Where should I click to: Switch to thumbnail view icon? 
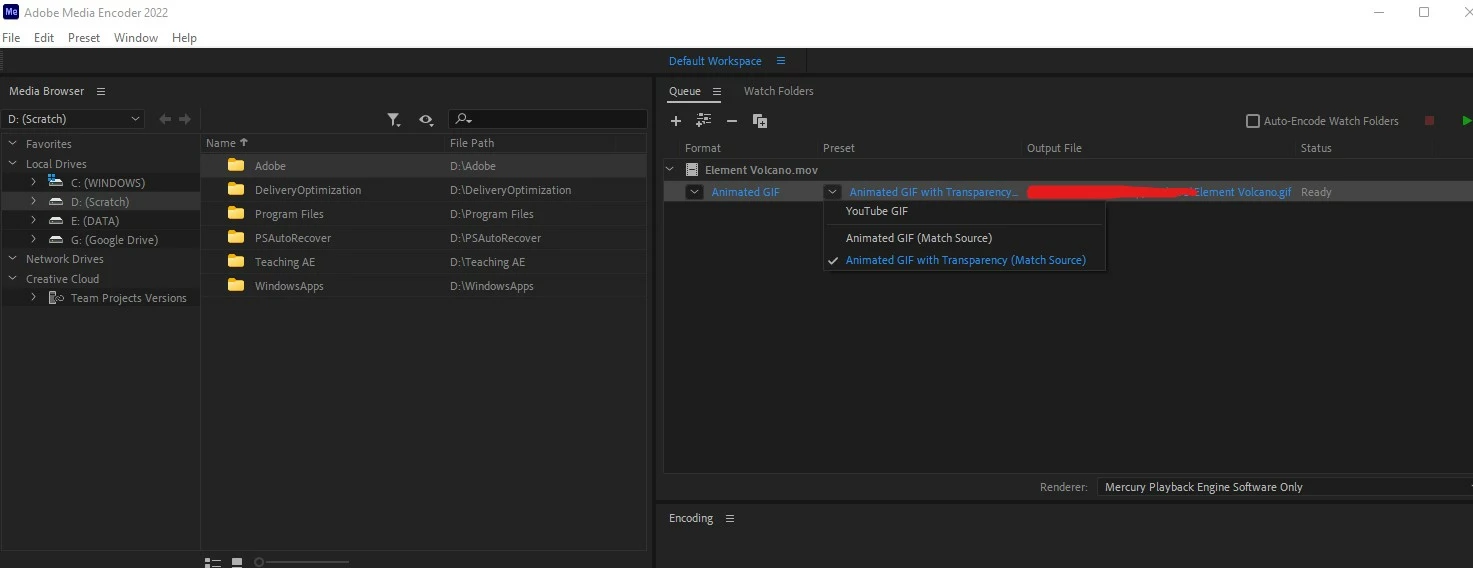[x=237, y=563]
